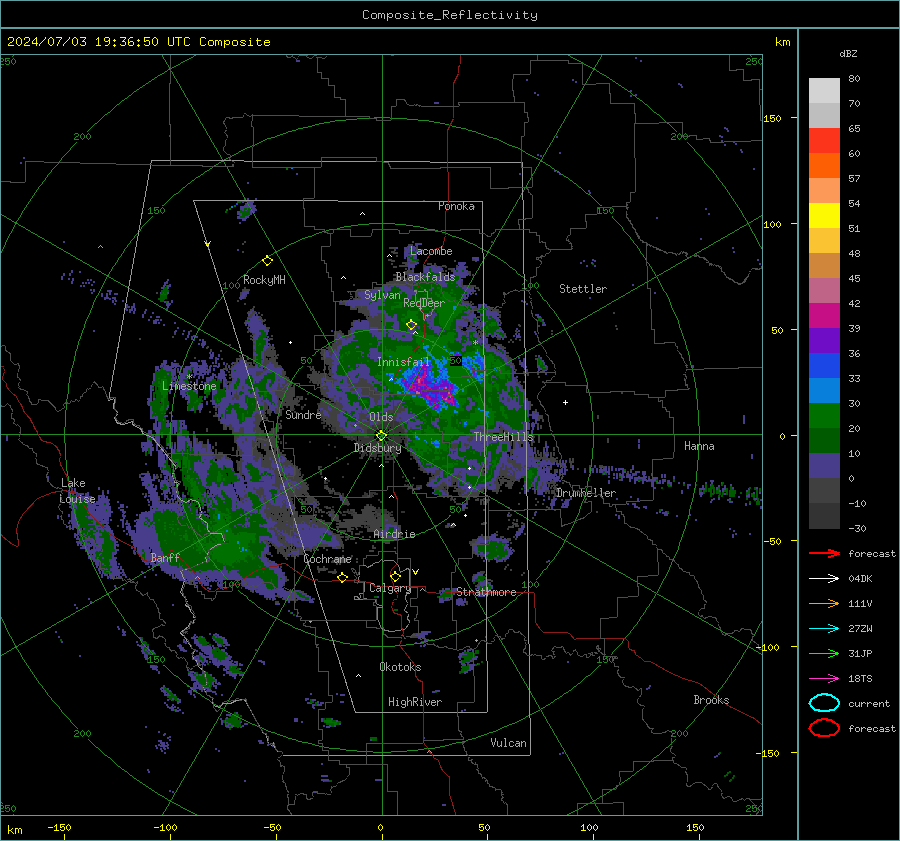Click the yellow diamond marker below Cochrane
Image resolution: width=900 pixels, height=841 pixels.
coord(342,577)
